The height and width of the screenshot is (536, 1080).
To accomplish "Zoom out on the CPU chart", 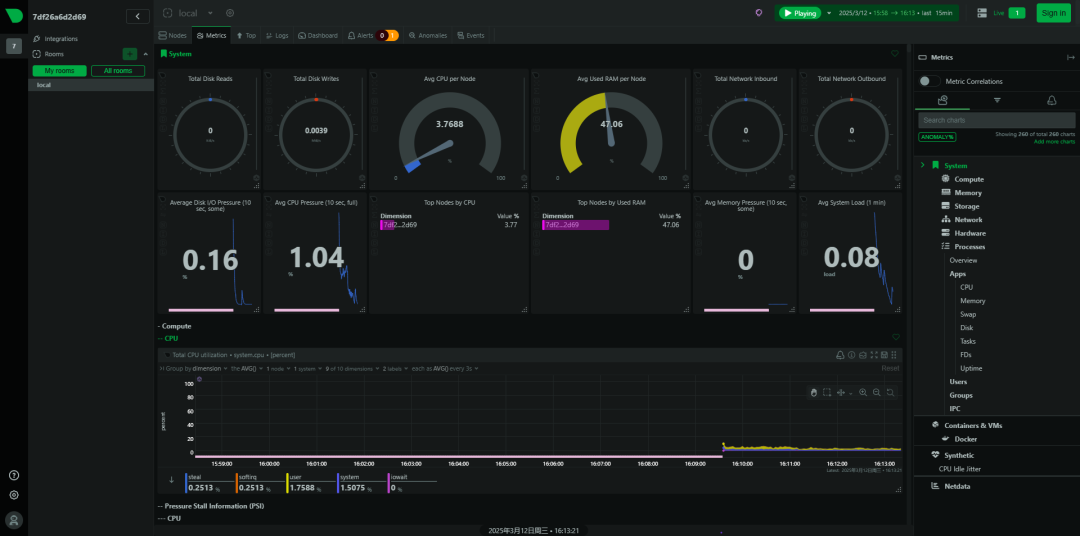I will point(876,392).
